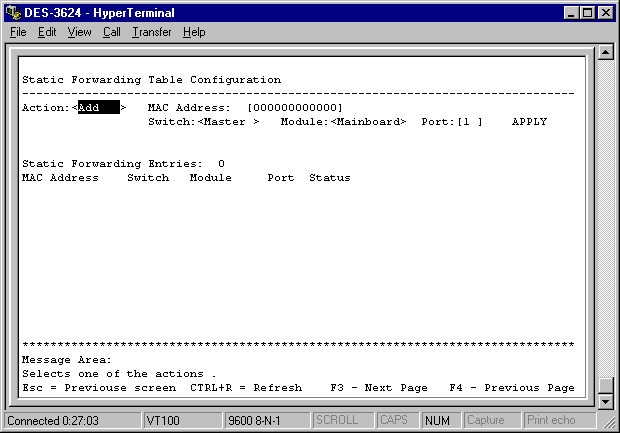Click the vertical scrollbar thumb
The width and height of the screenshot is (620, 435).
tap(604, 386)
